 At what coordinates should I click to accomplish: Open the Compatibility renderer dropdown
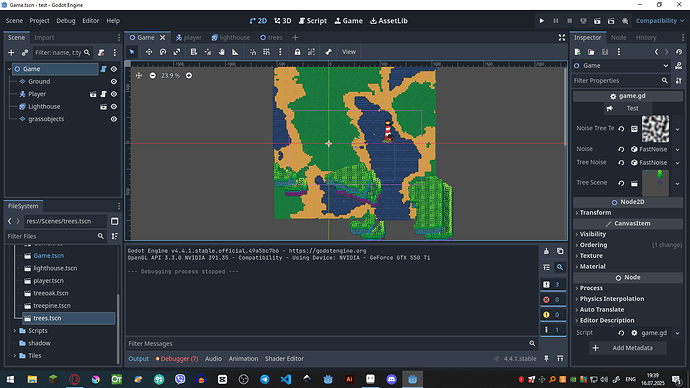click(660, 21)
